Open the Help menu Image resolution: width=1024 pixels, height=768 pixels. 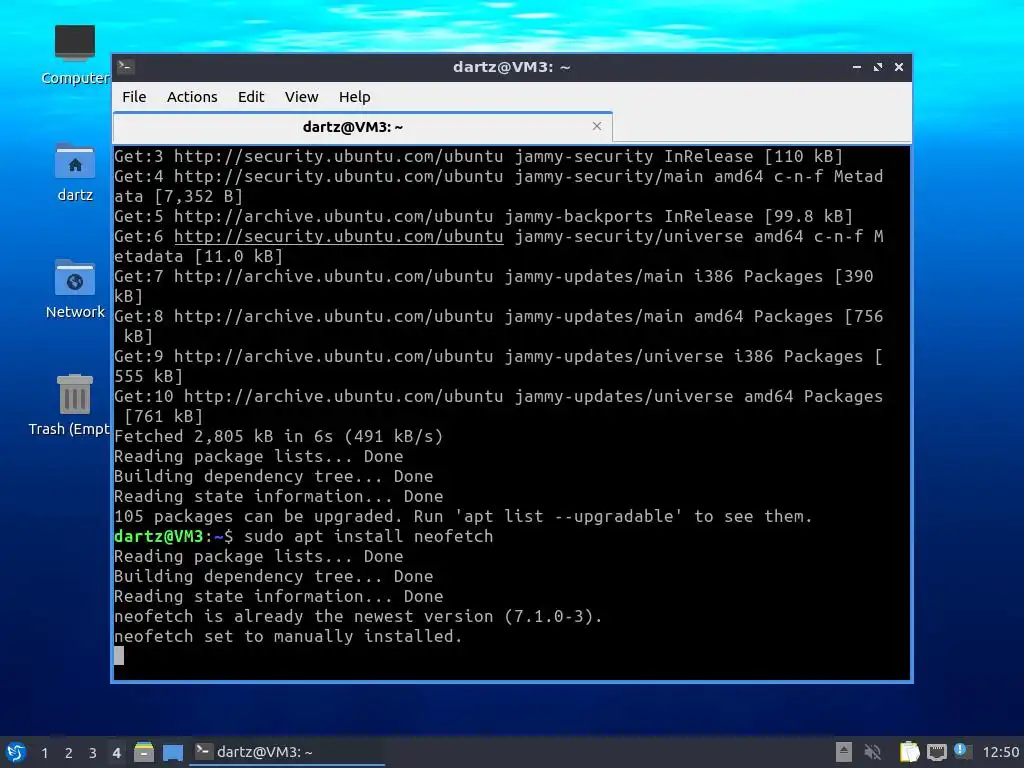tap(355, 97)
